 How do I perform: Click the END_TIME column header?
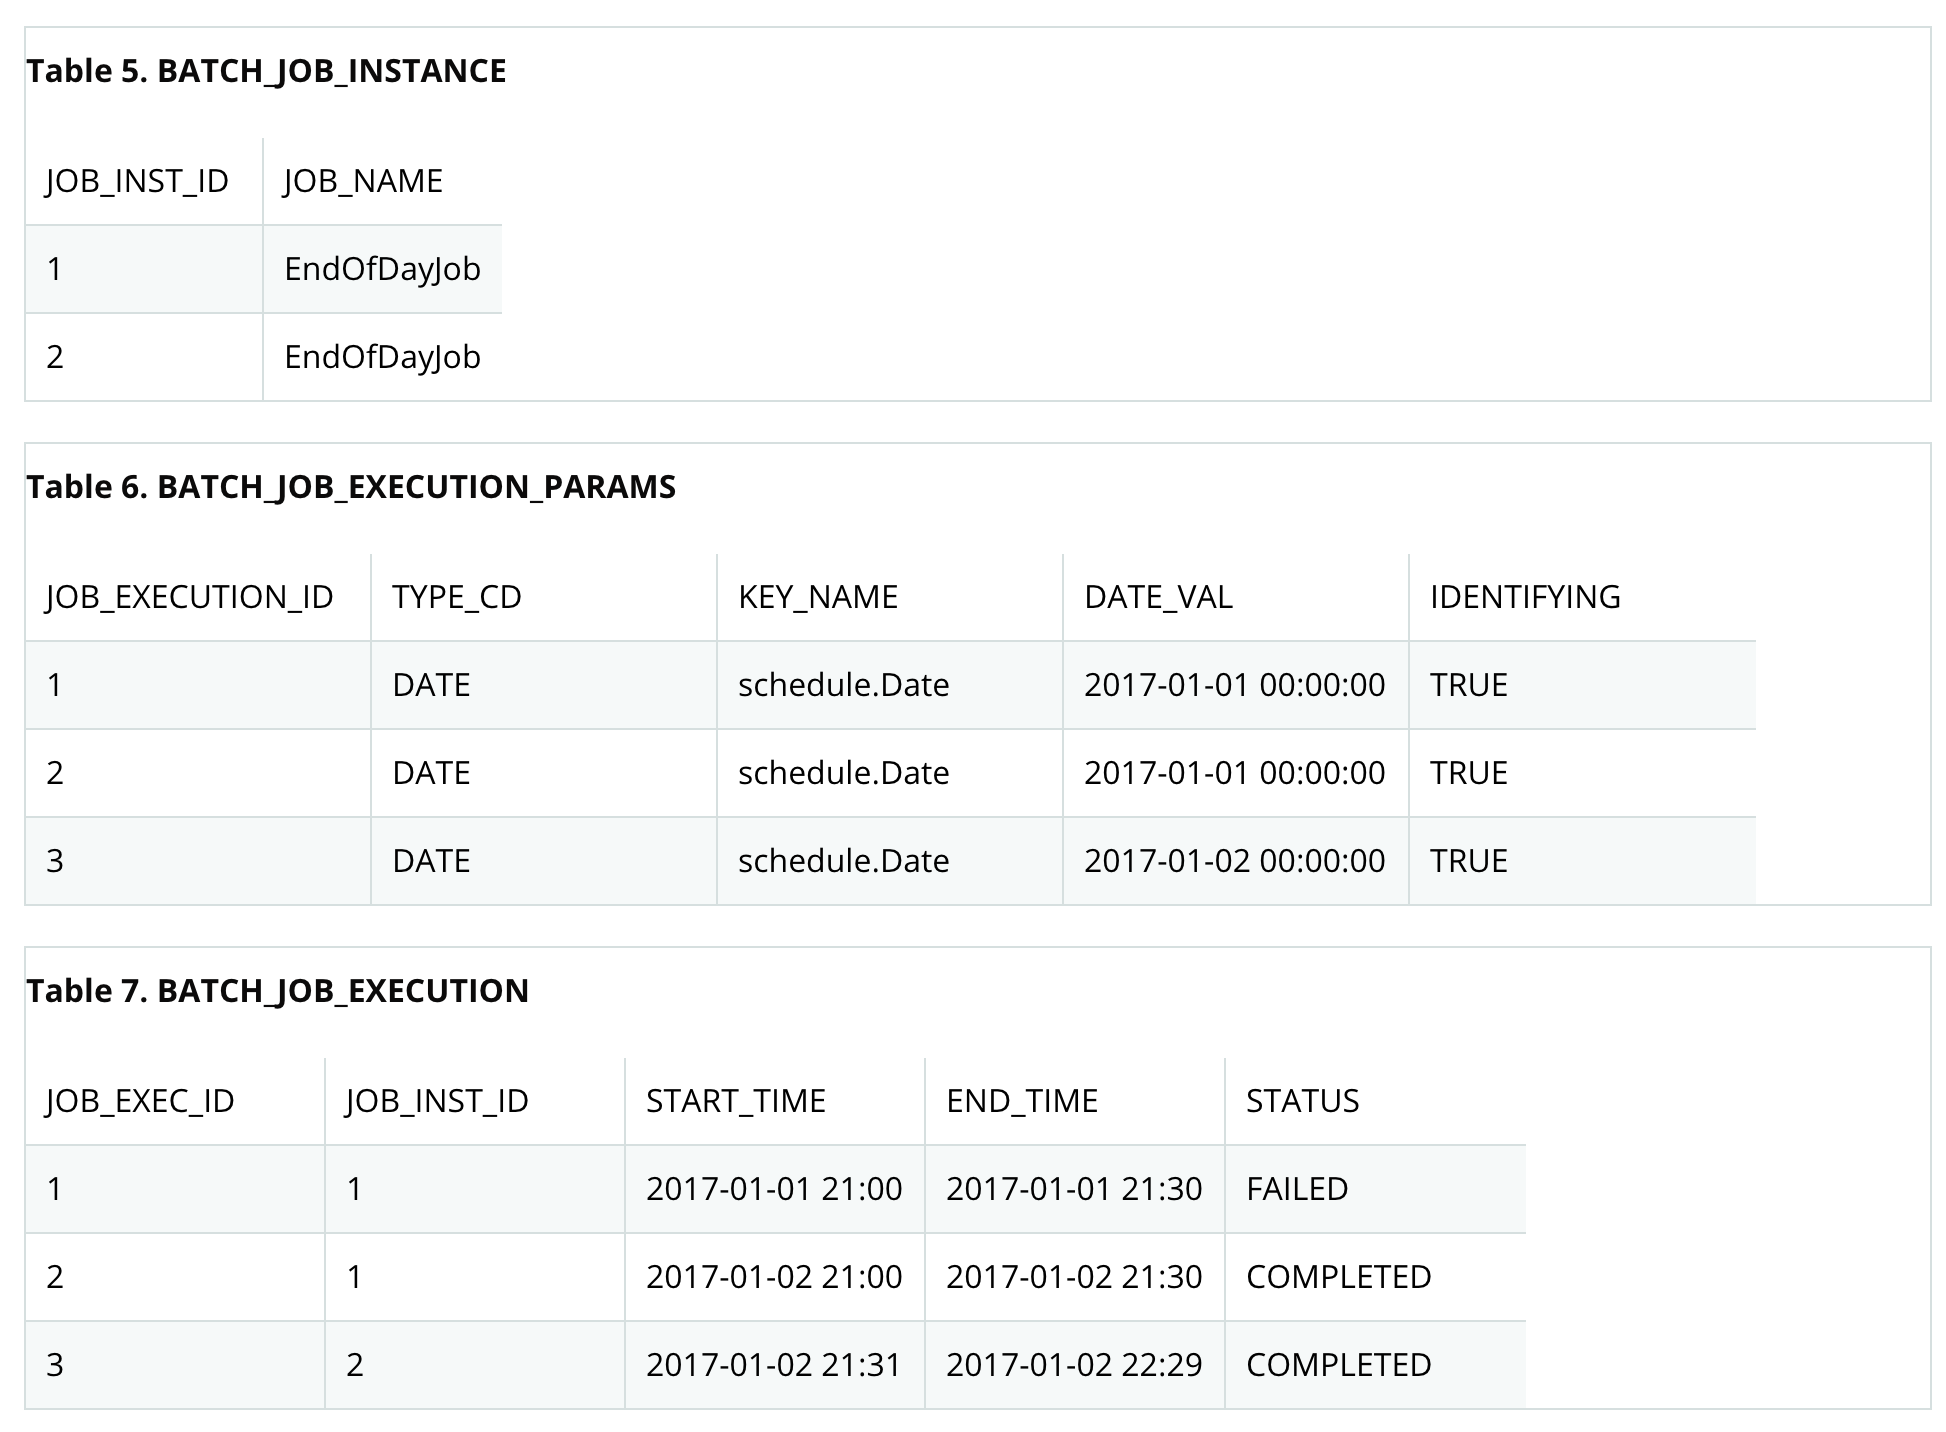(x=1022, y=1101)
